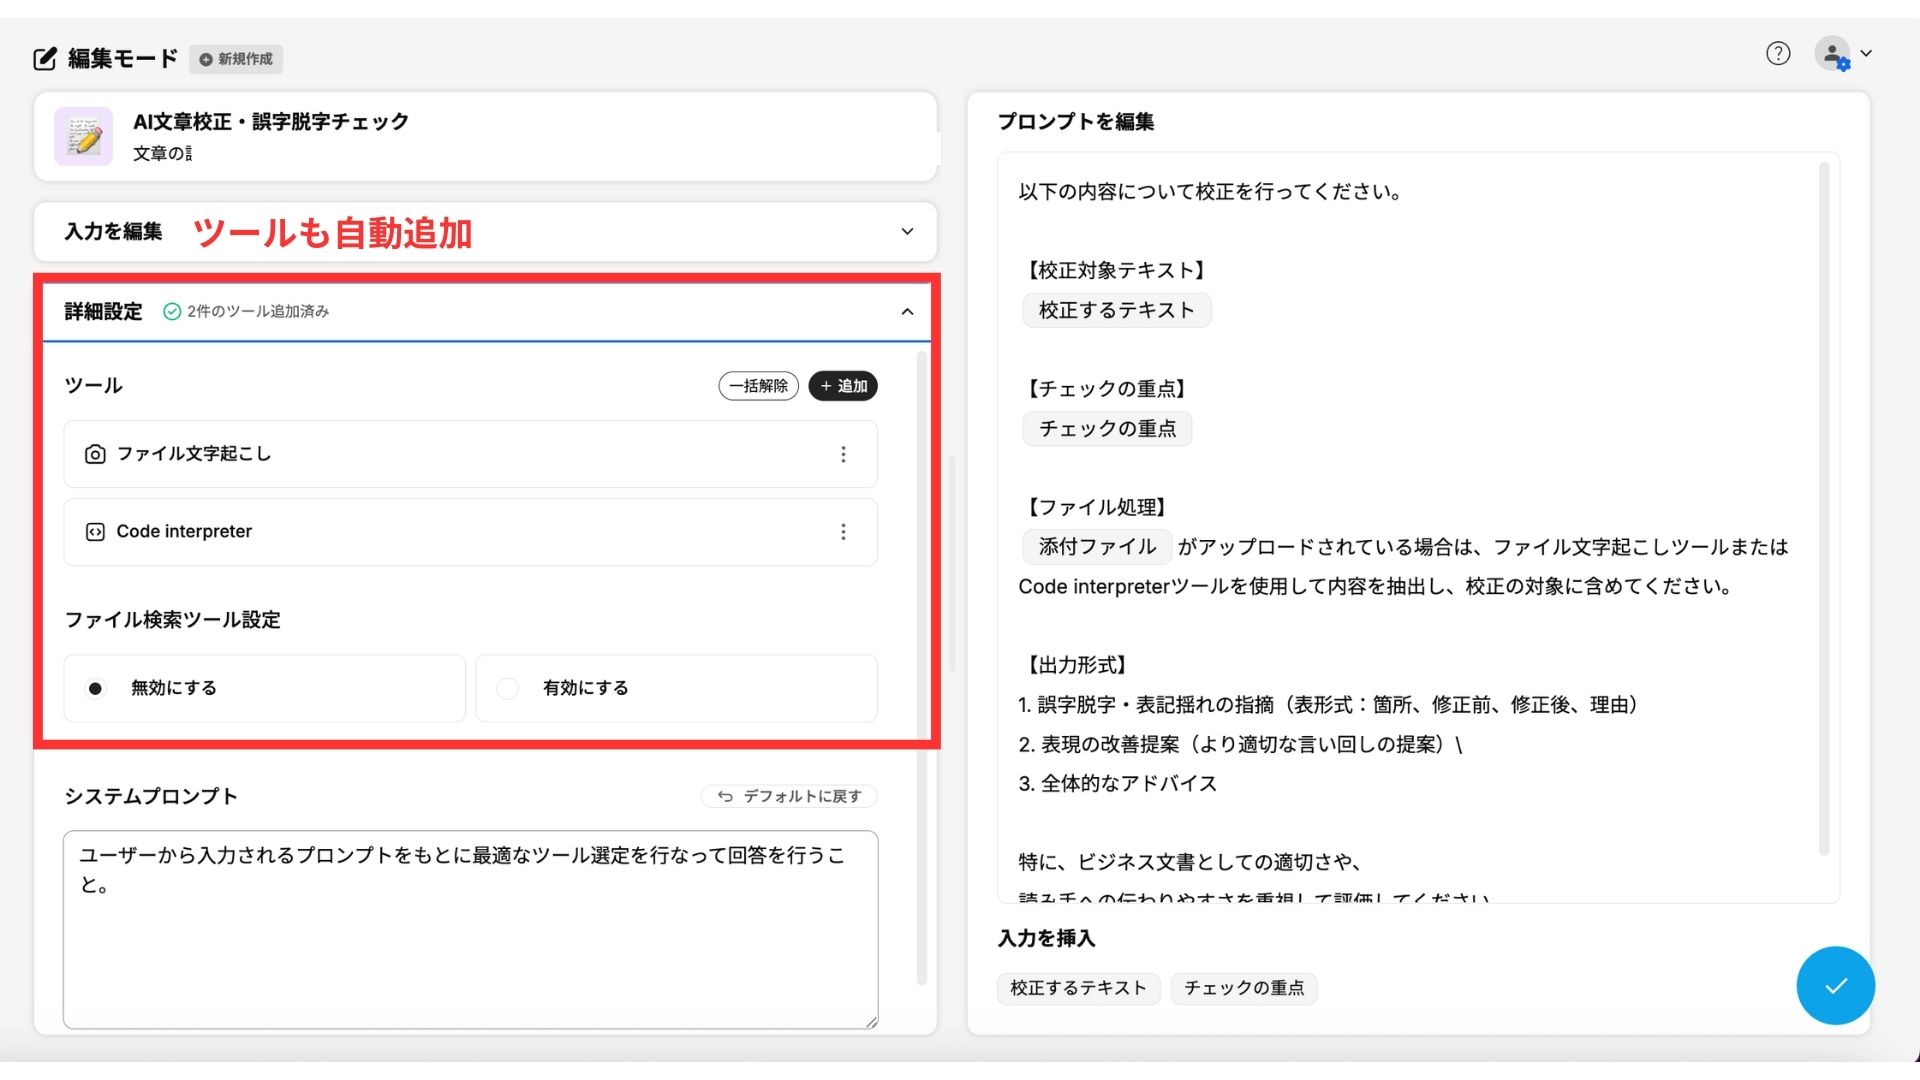Click デフォルトに戻す reset link

pyautogui.click(x=790, y=796)
